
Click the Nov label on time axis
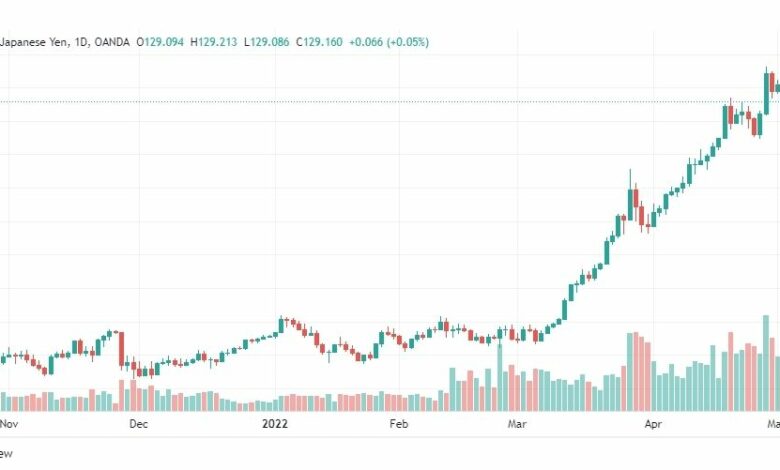tap(9, 424)
